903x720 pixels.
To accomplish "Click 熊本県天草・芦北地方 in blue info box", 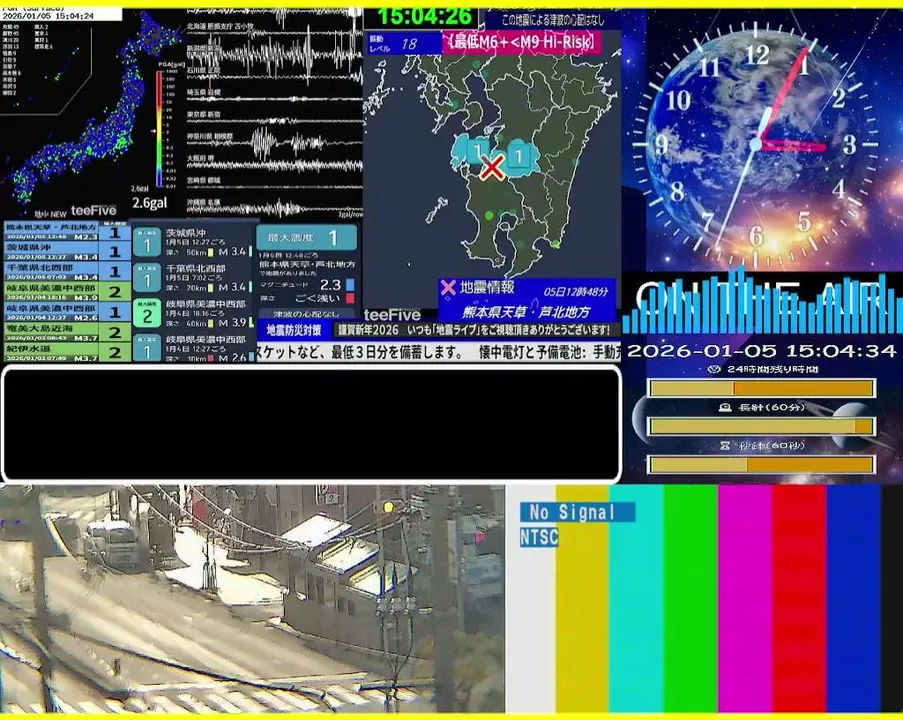I will tap(526, 312).
